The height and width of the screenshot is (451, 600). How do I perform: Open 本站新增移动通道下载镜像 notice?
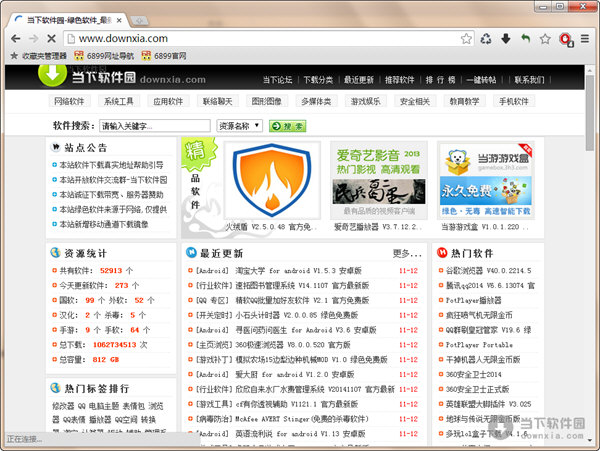click(x=104, y=224)
